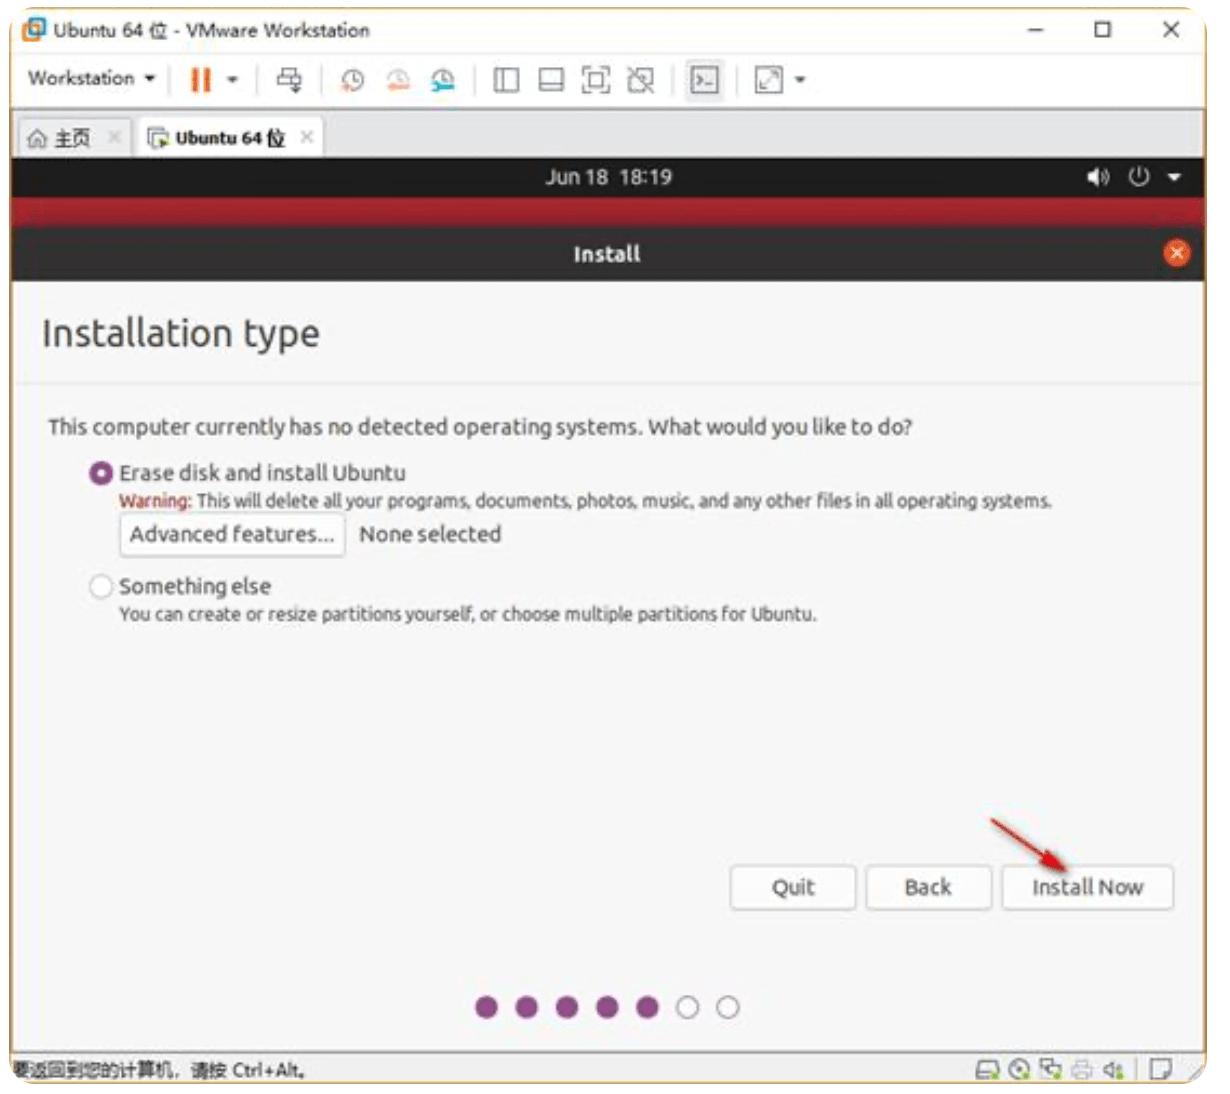This screenshot has width=1230, height=1094.
Task: Click the VMware Workstation title bar icon
Action: point(34,29)
